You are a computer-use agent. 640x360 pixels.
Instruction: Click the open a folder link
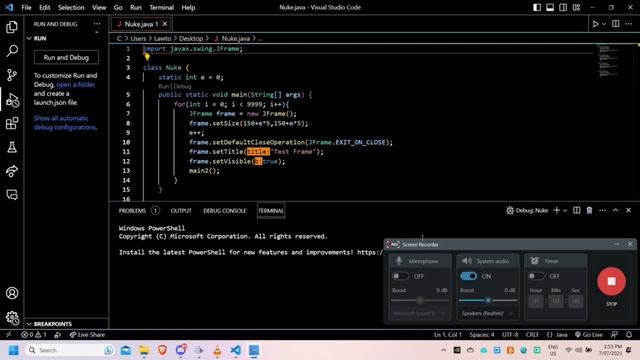[76, 84]
